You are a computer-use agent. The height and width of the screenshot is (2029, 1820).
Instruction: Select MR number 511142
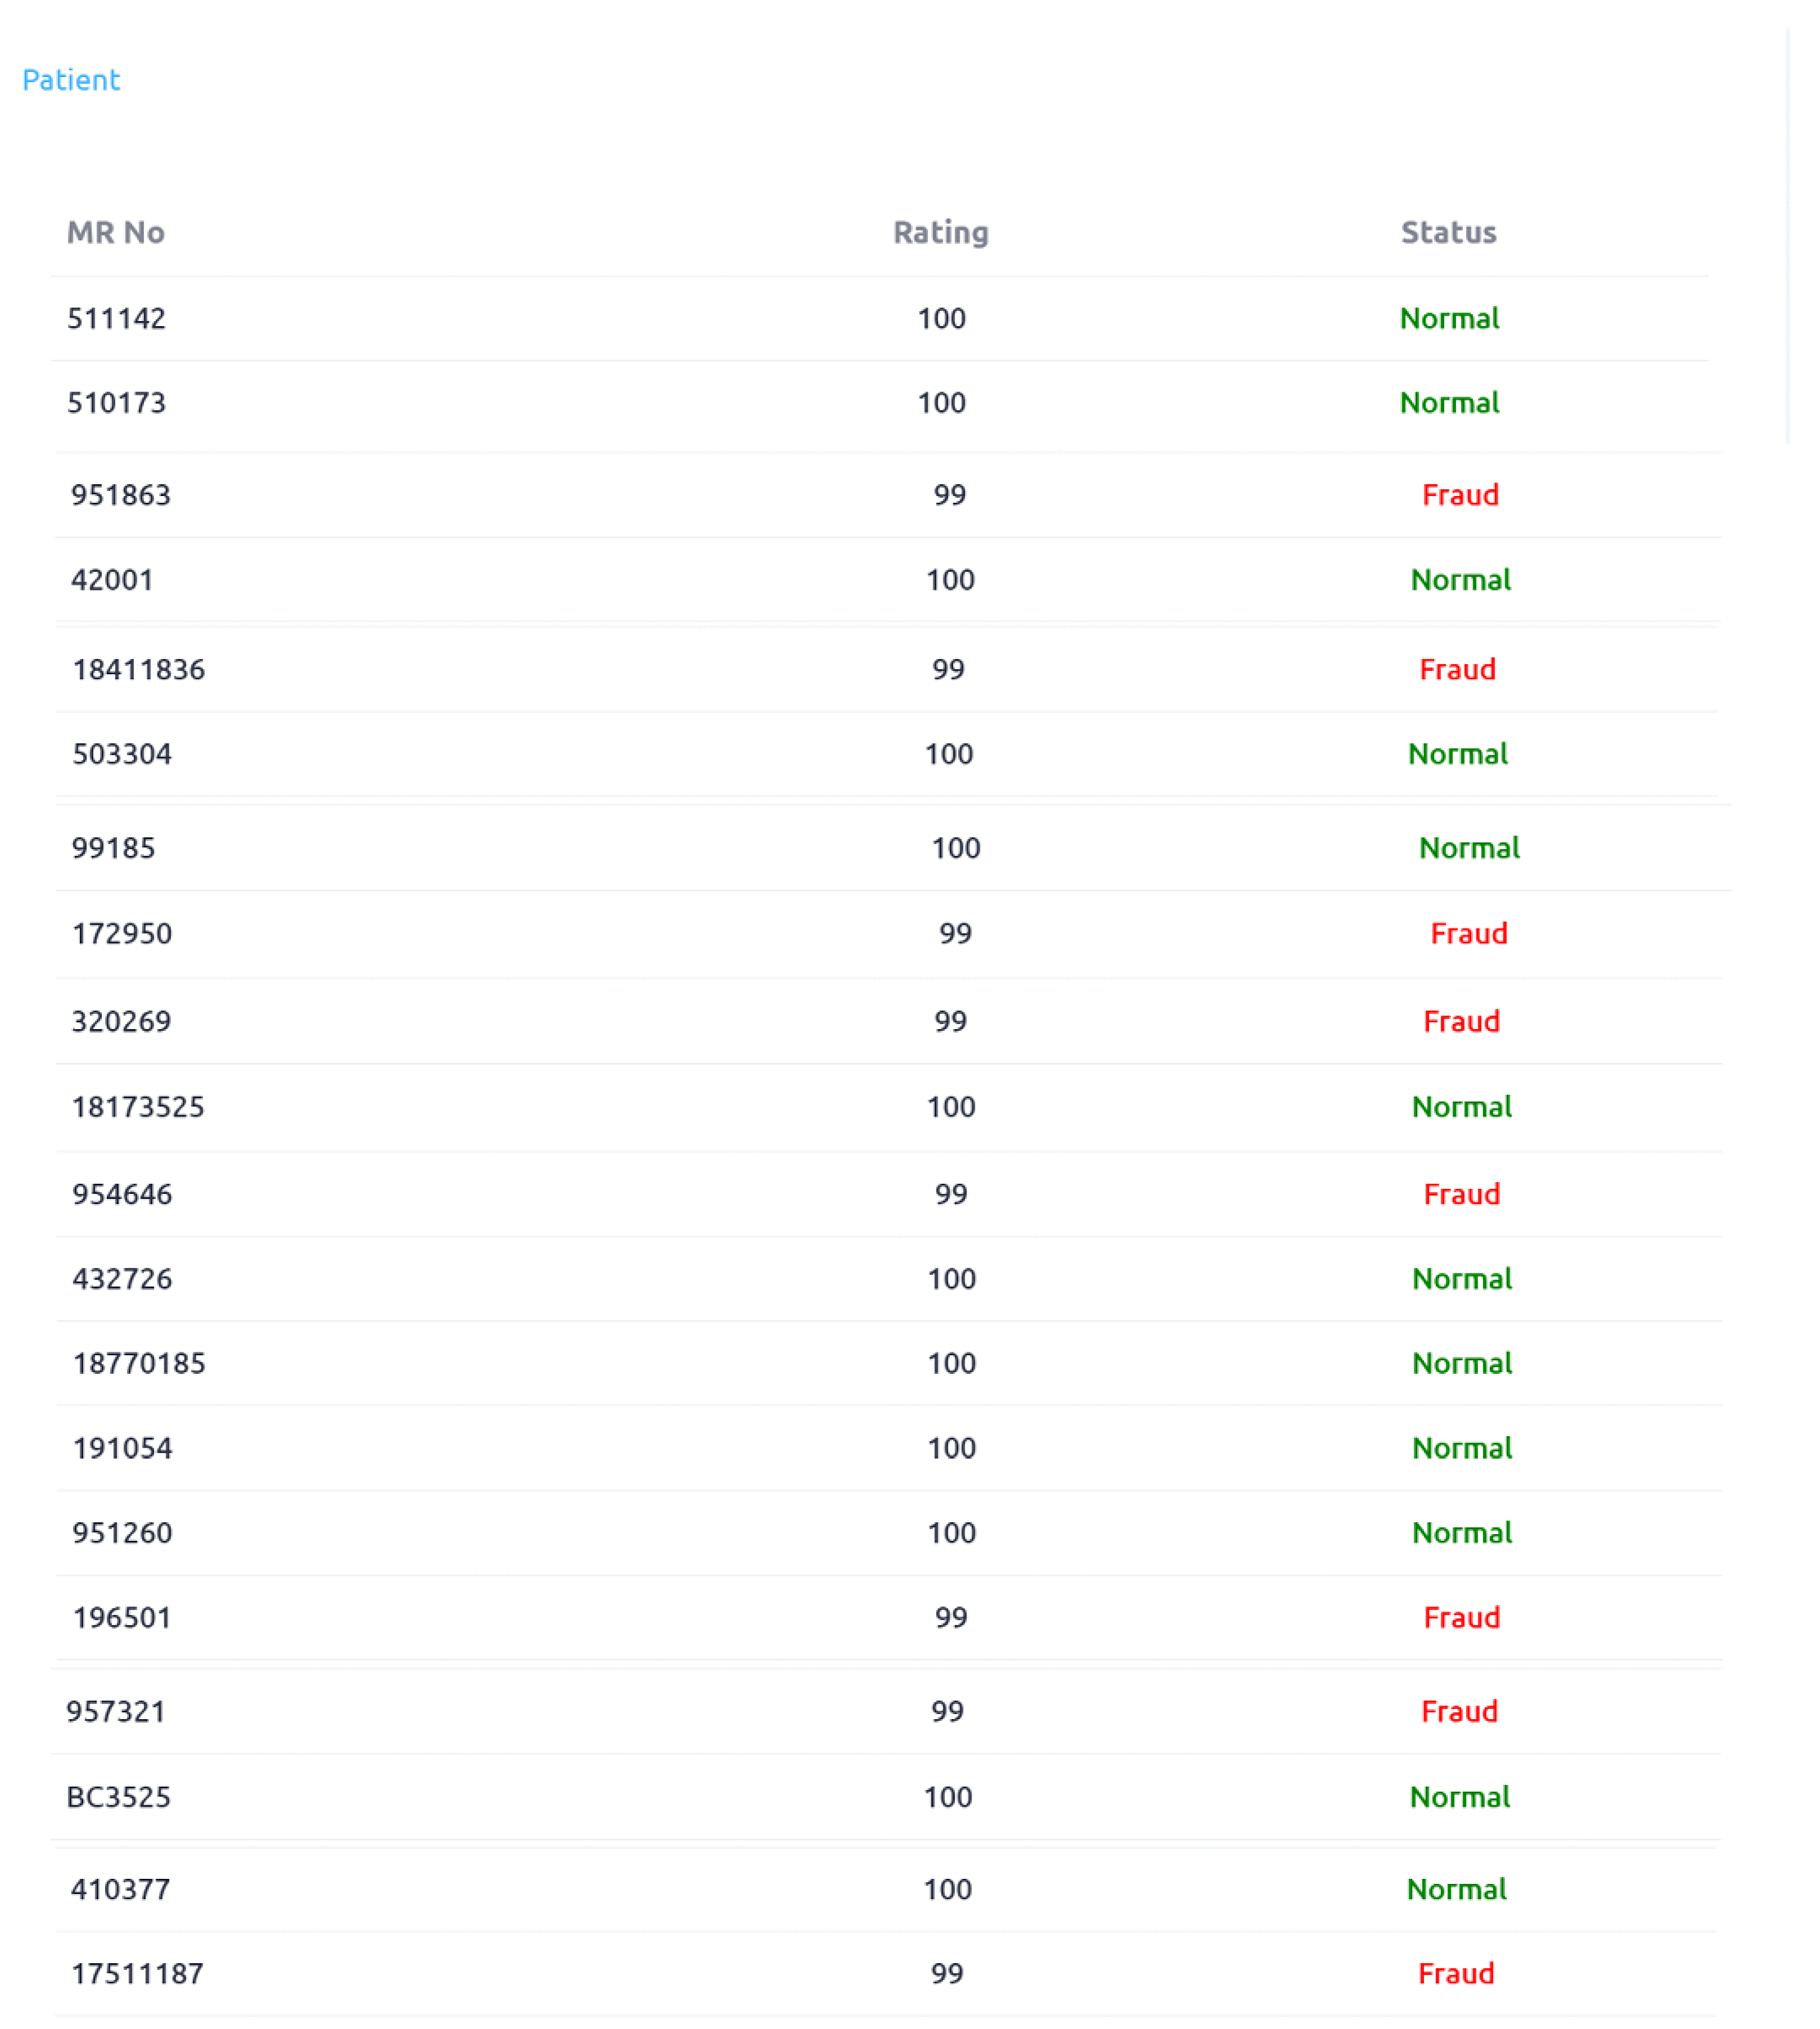click(x=117, y=319)
